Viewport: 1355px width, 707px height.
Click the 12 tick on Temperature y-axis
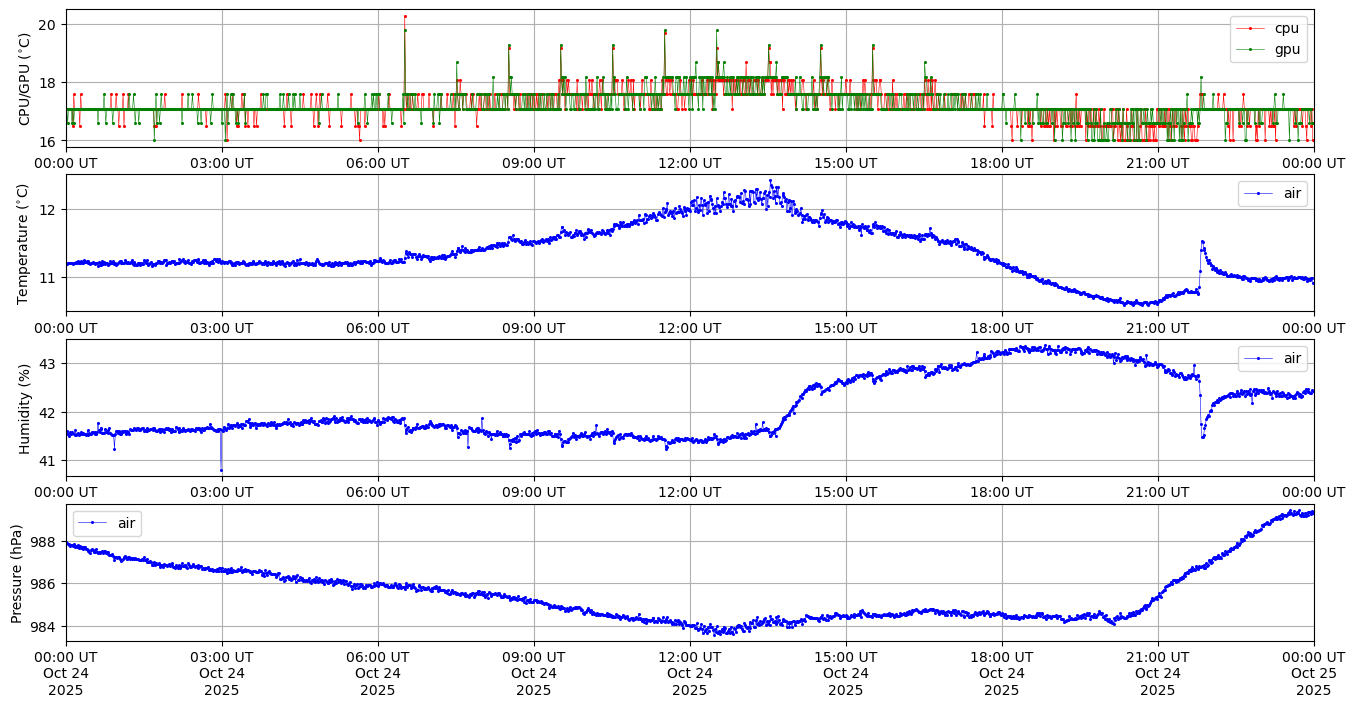click(50, 210)
